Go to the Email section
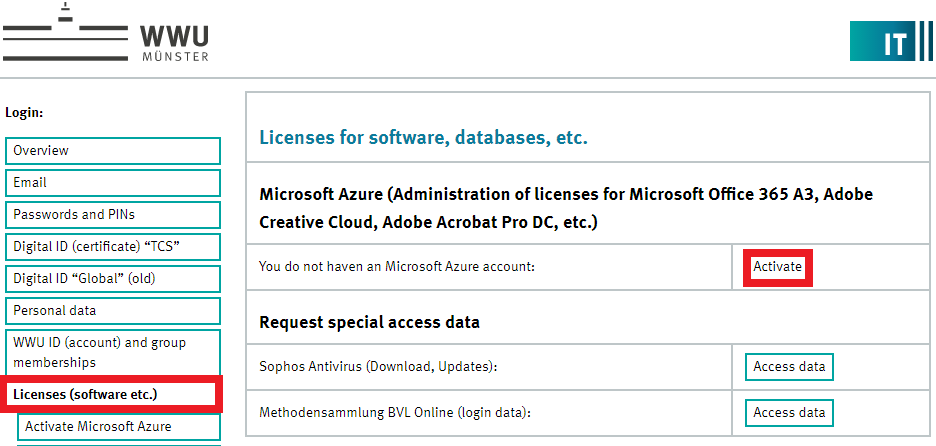This screenshot has width=936, height=446. tap(112, 183)
